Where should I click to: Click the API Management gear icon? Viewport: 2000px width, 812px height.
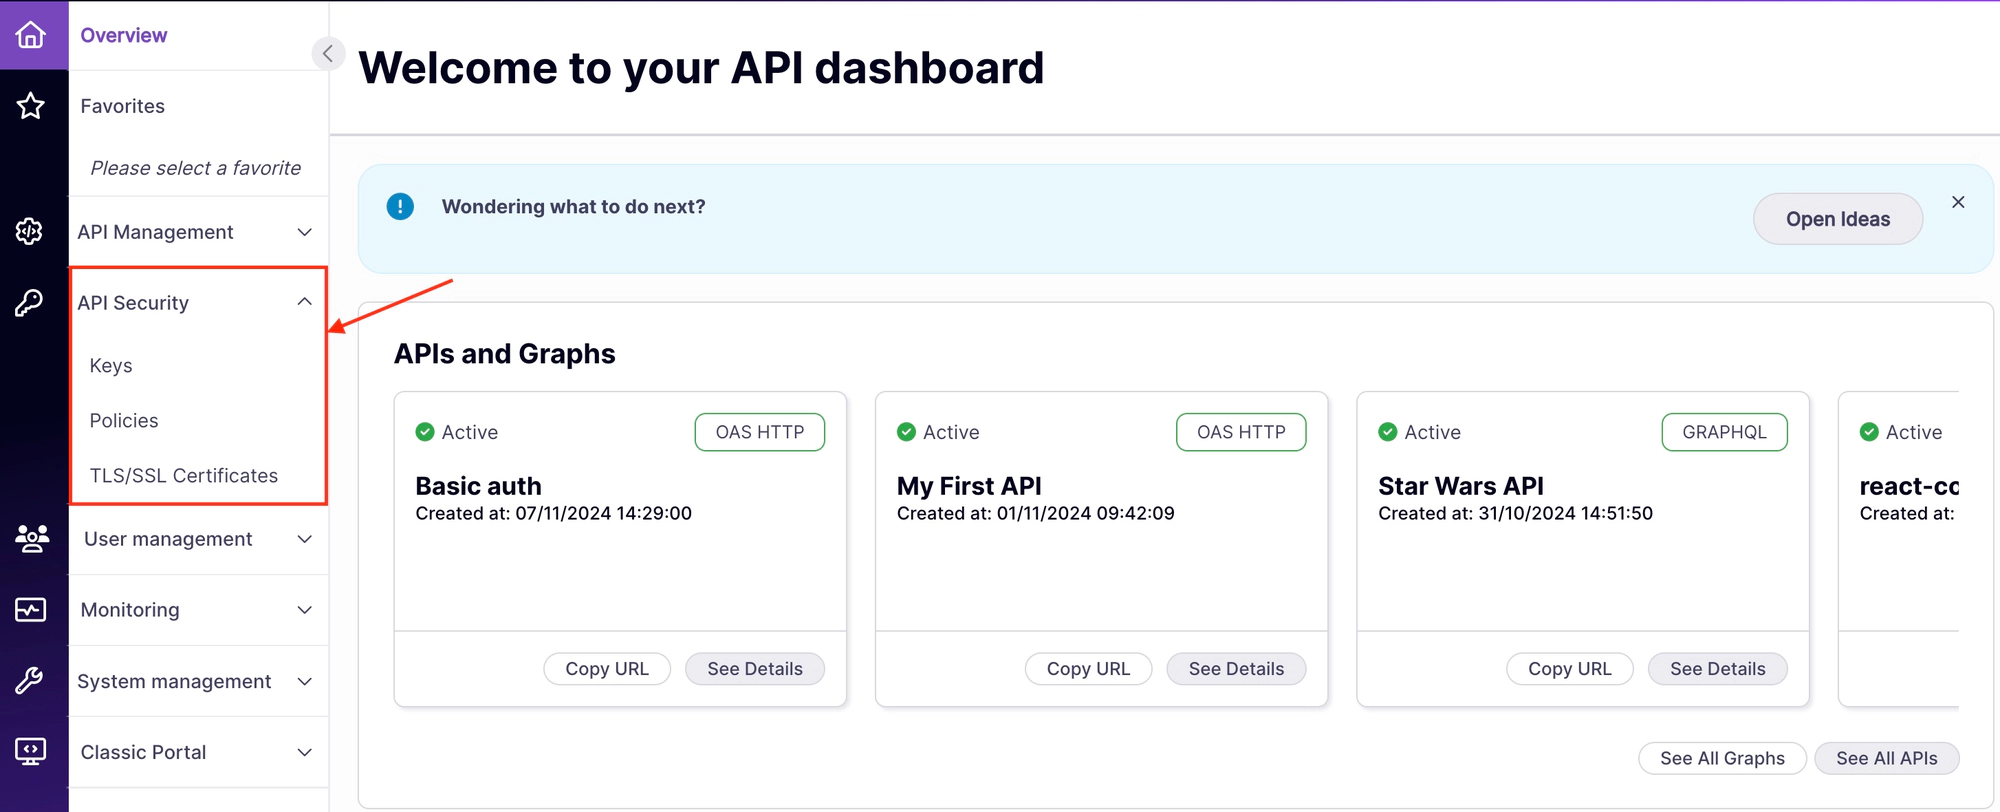pyautogui.click(x=30, y=231)
